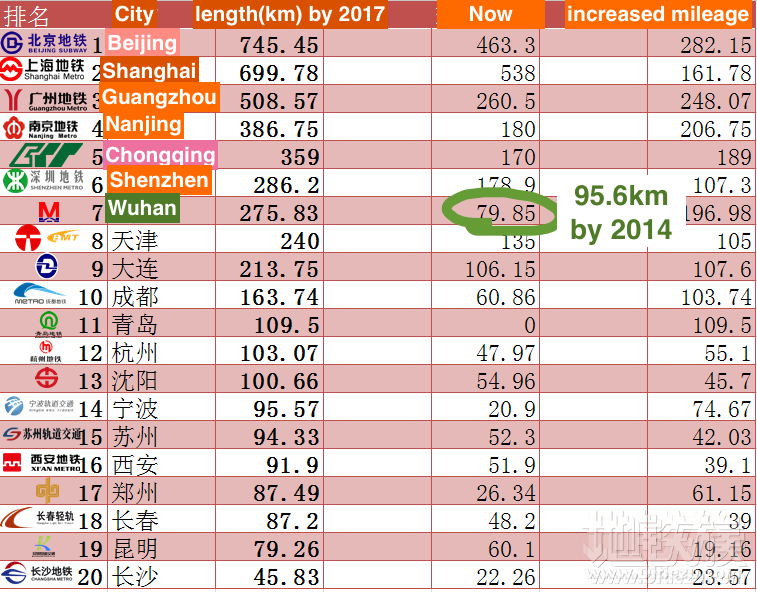Click the orange BMT logo in row 8
The image size is (757, 592).
click(x=63, y=236)
